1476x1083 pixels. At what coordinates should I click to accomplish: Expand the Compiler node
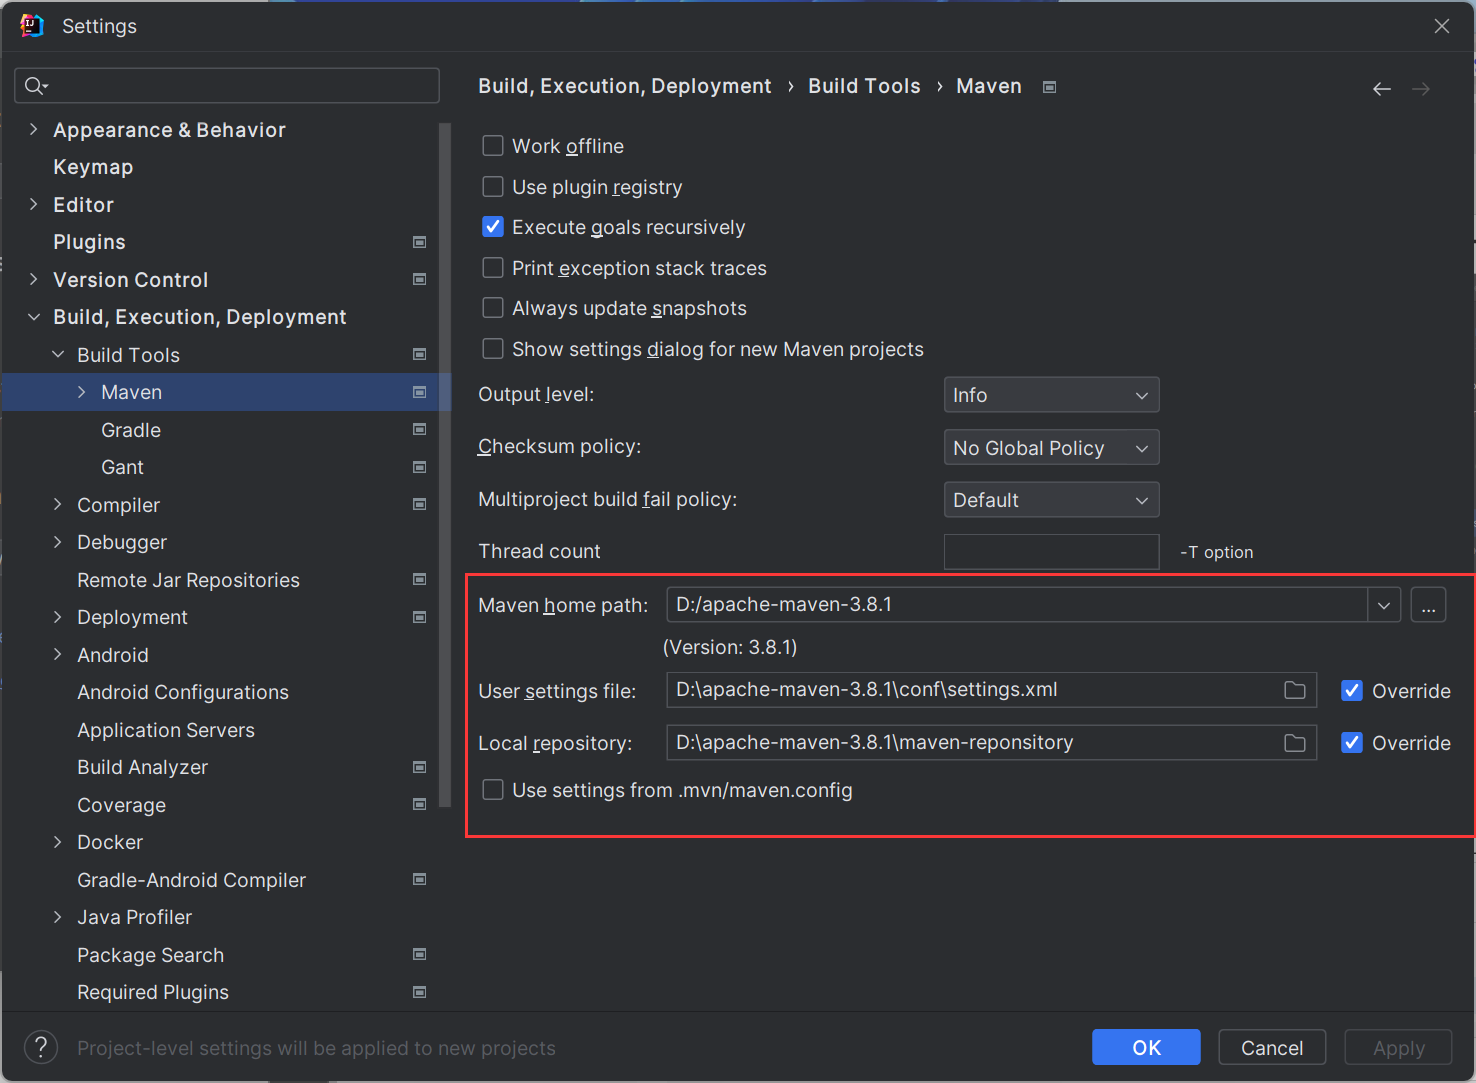click(x=58, y=504)
